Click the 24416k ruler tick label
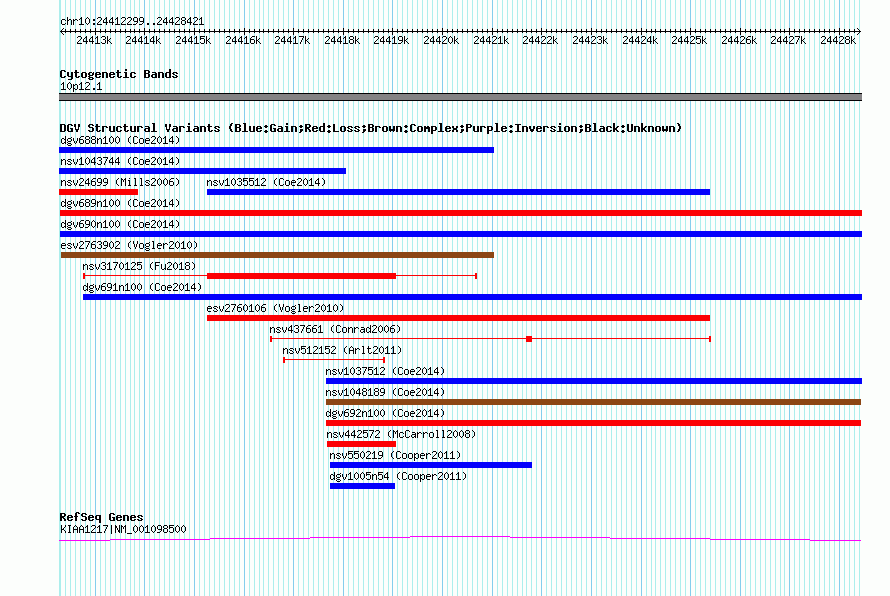 (243, 40)
